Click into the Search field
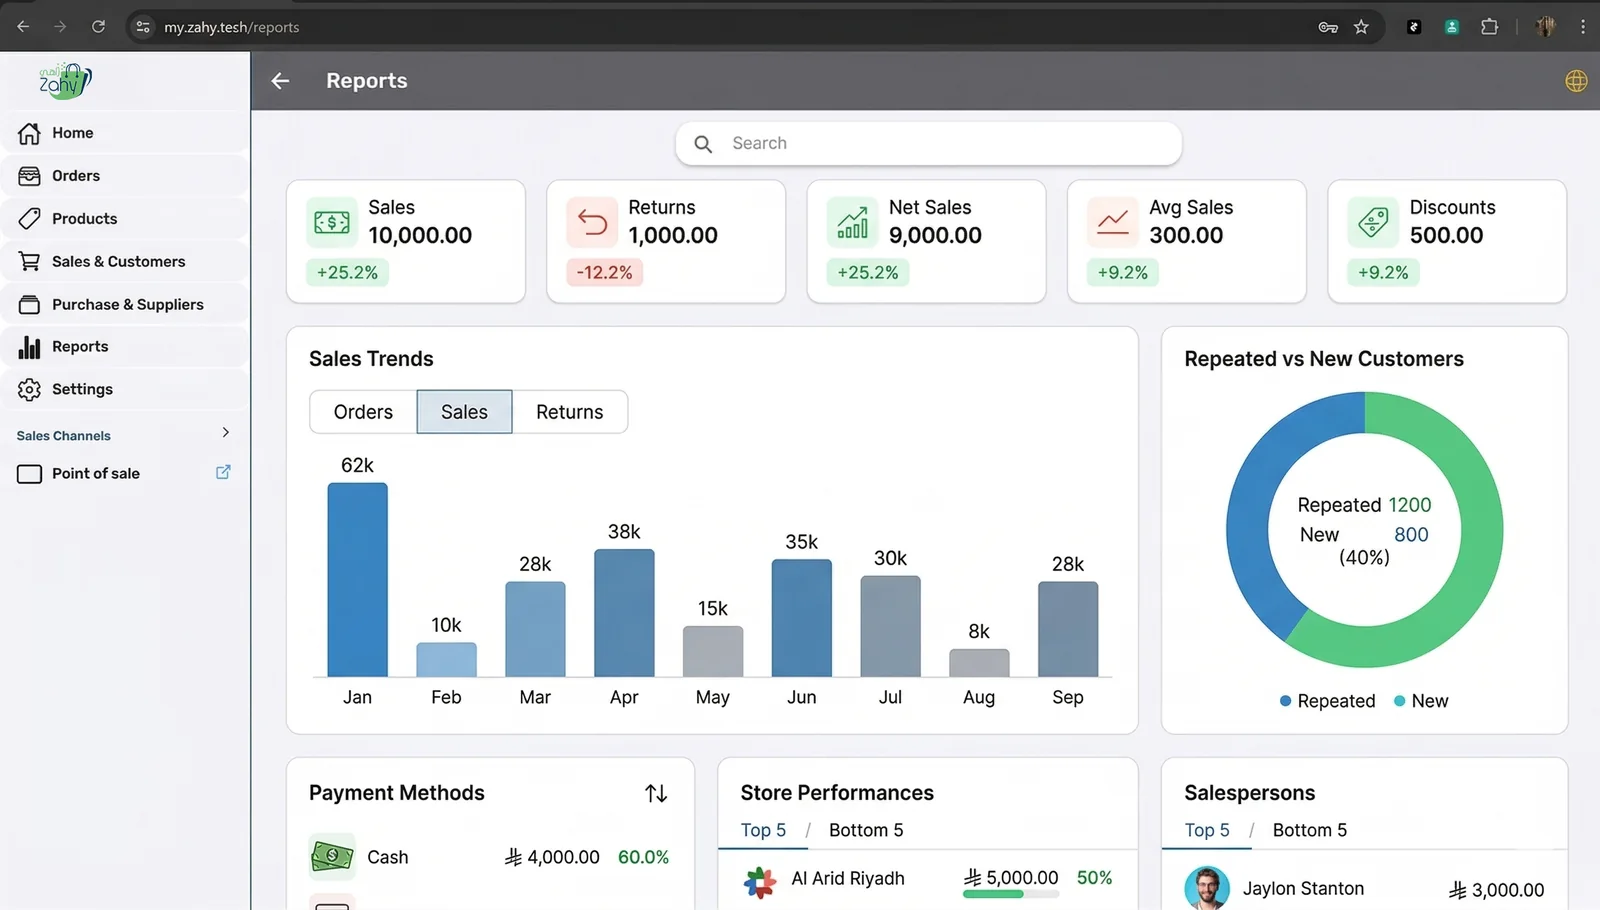The width and height of the screenshot is (1600, 910). (x=928, y=144)
